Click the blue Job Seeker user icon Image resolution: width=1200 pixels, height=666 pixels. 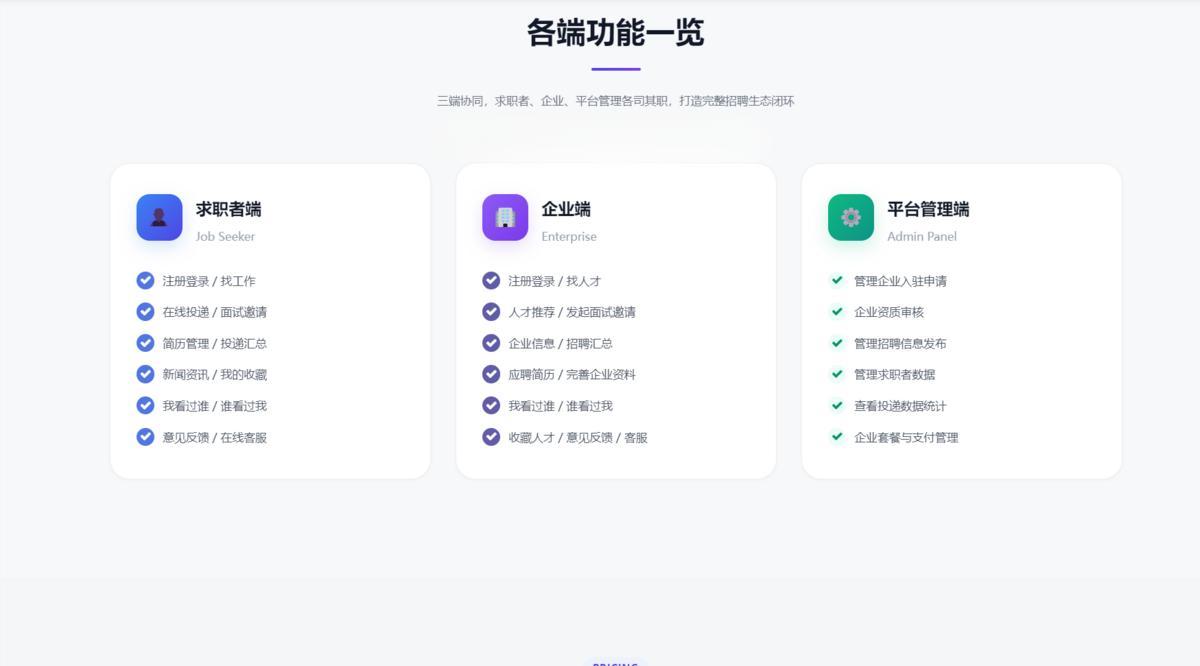pyautogui.click(x=159, y=217)
